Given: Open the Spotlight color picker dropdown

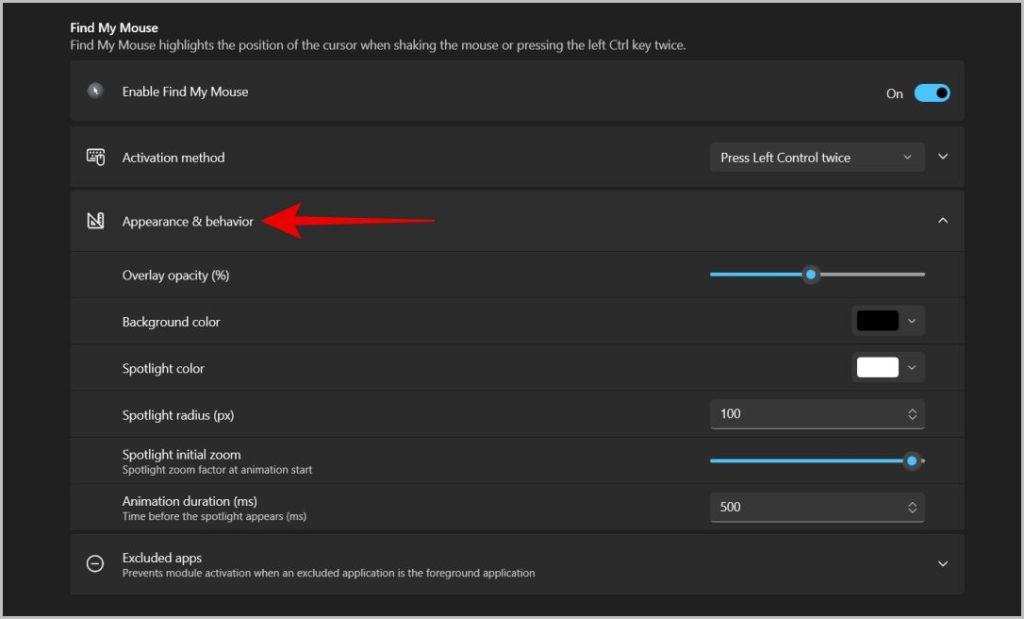Looking at the screenshot, I should (x=912, y=368).
